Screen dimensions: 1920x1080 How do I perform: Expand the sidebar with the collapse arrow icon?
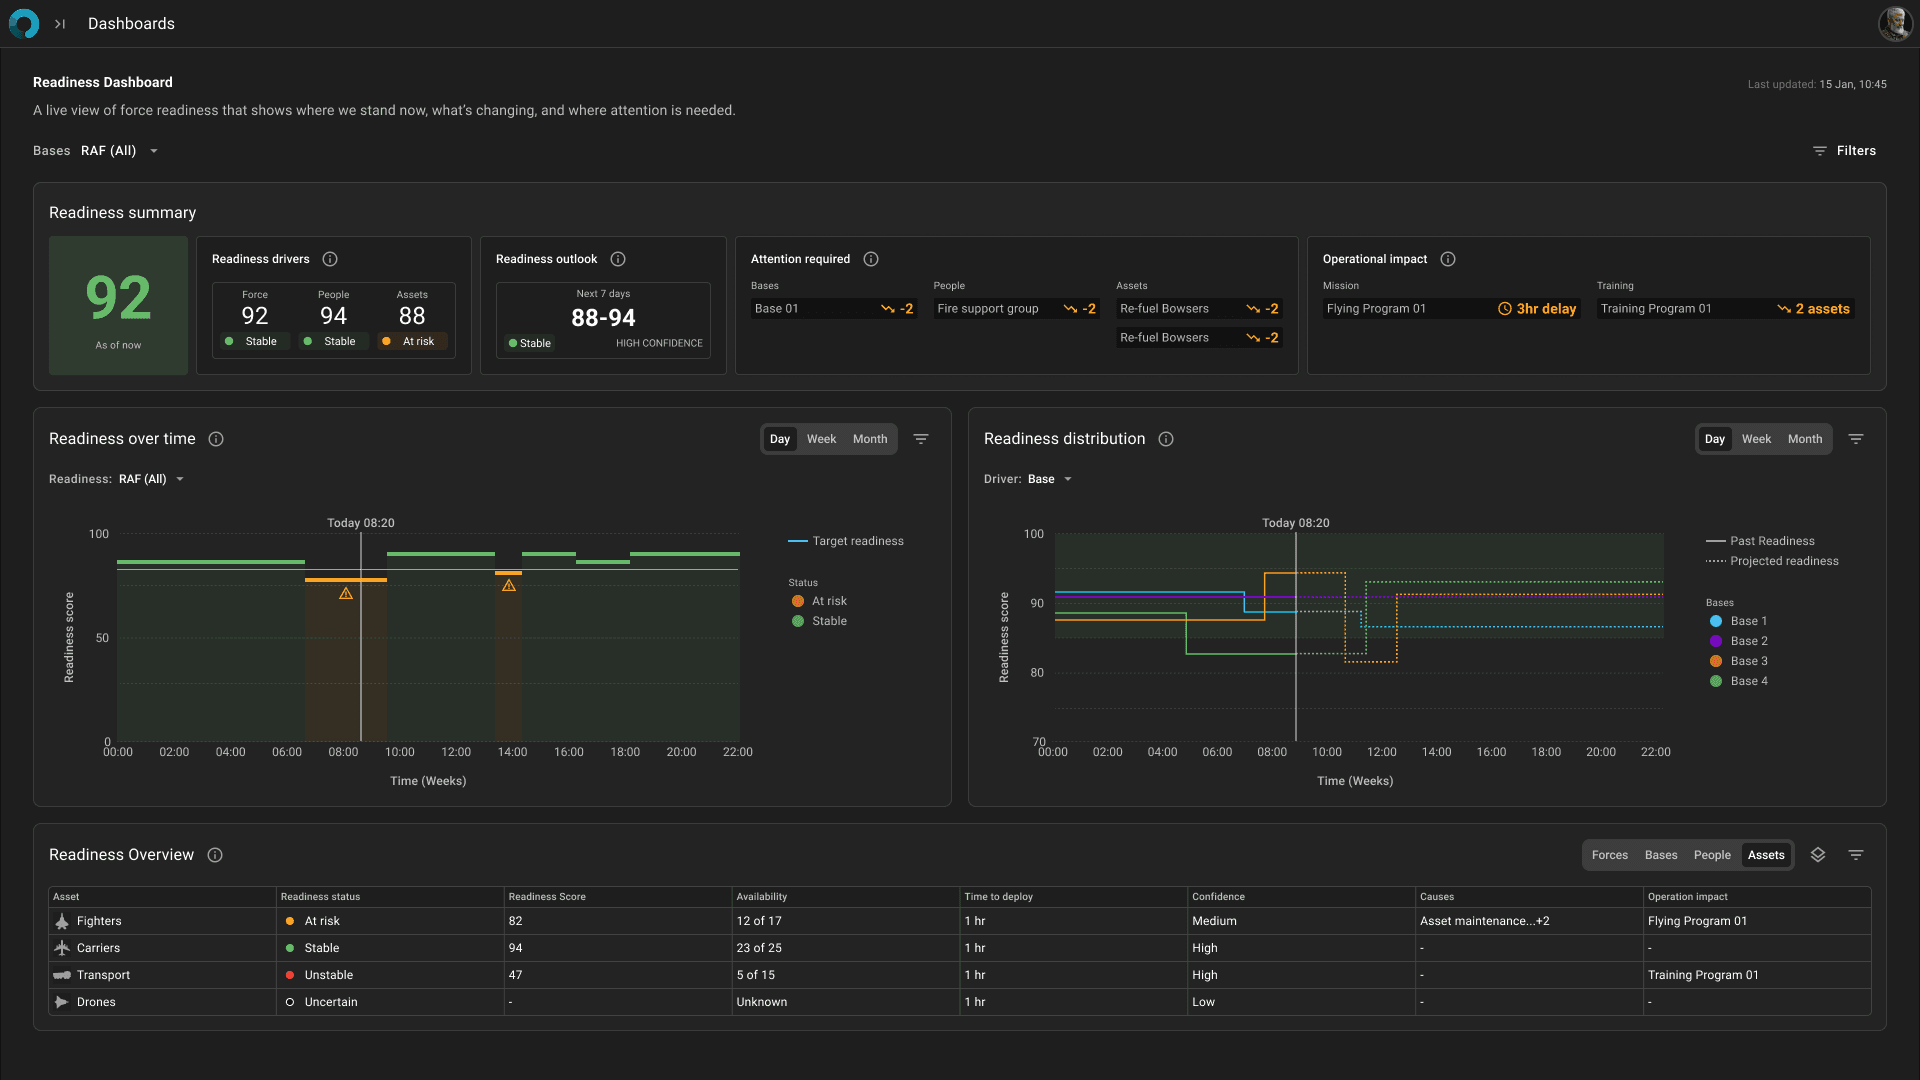[x=60, y=24]
